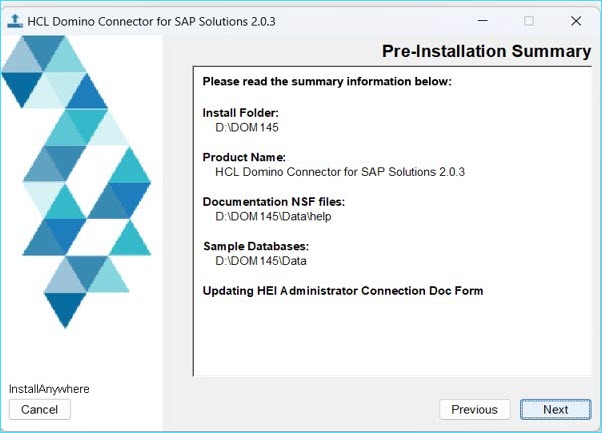Click the "Please read the summary information below" text
Viewport: 602px width, 433px height.
point(327,82)
